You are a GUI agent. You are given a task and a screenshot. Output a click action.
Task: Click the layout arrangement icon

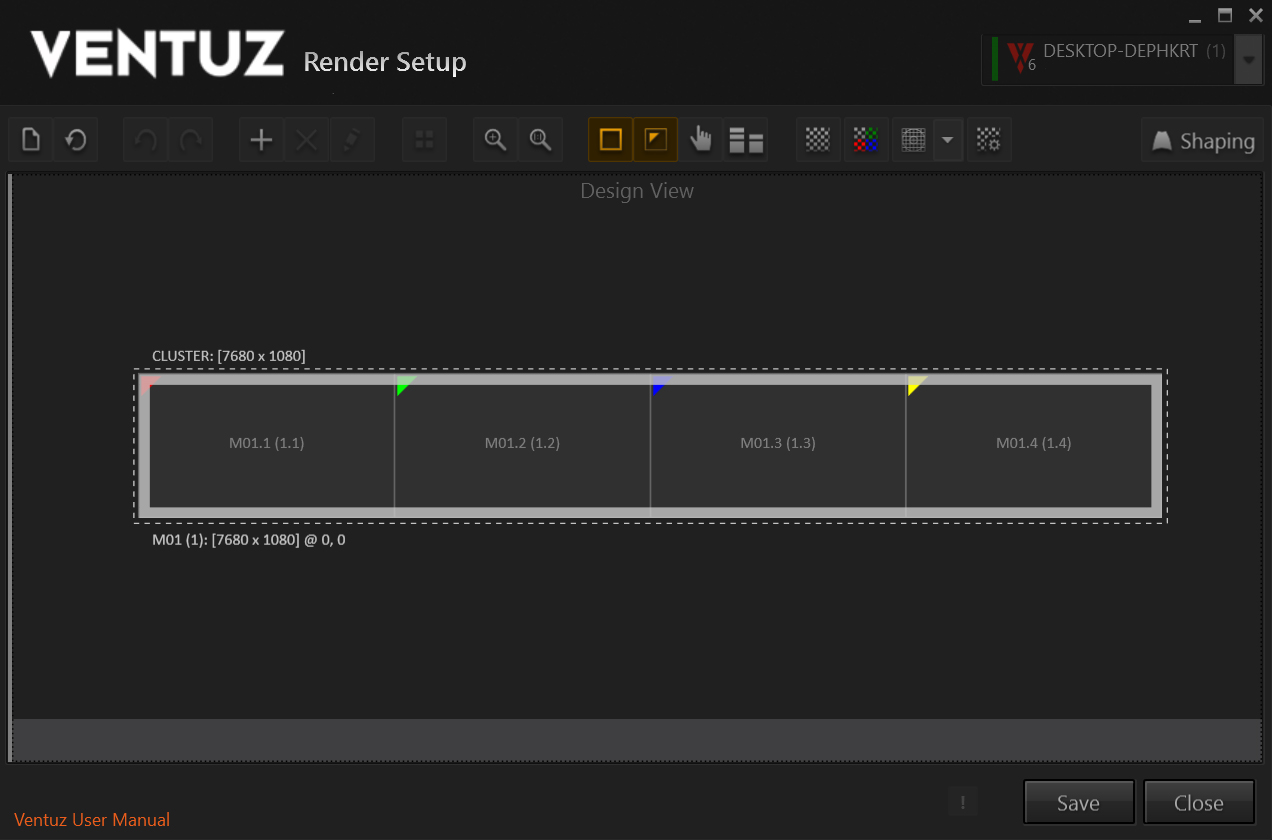745,140
